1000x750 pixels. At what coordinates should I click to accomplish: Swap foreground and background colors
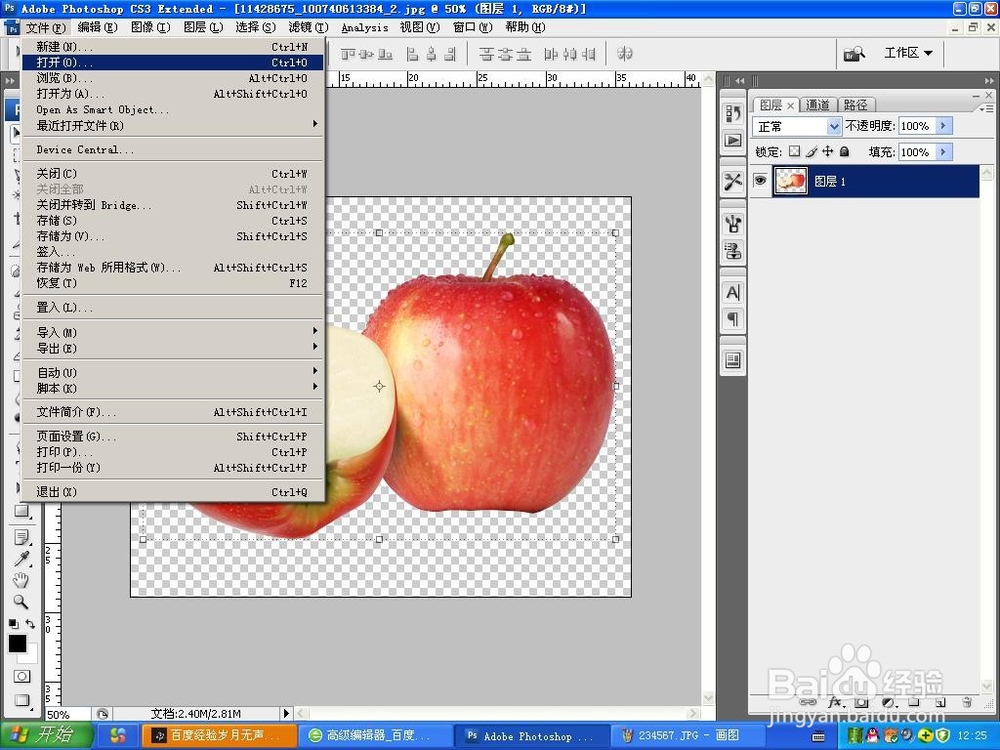[x=30, y=624]
